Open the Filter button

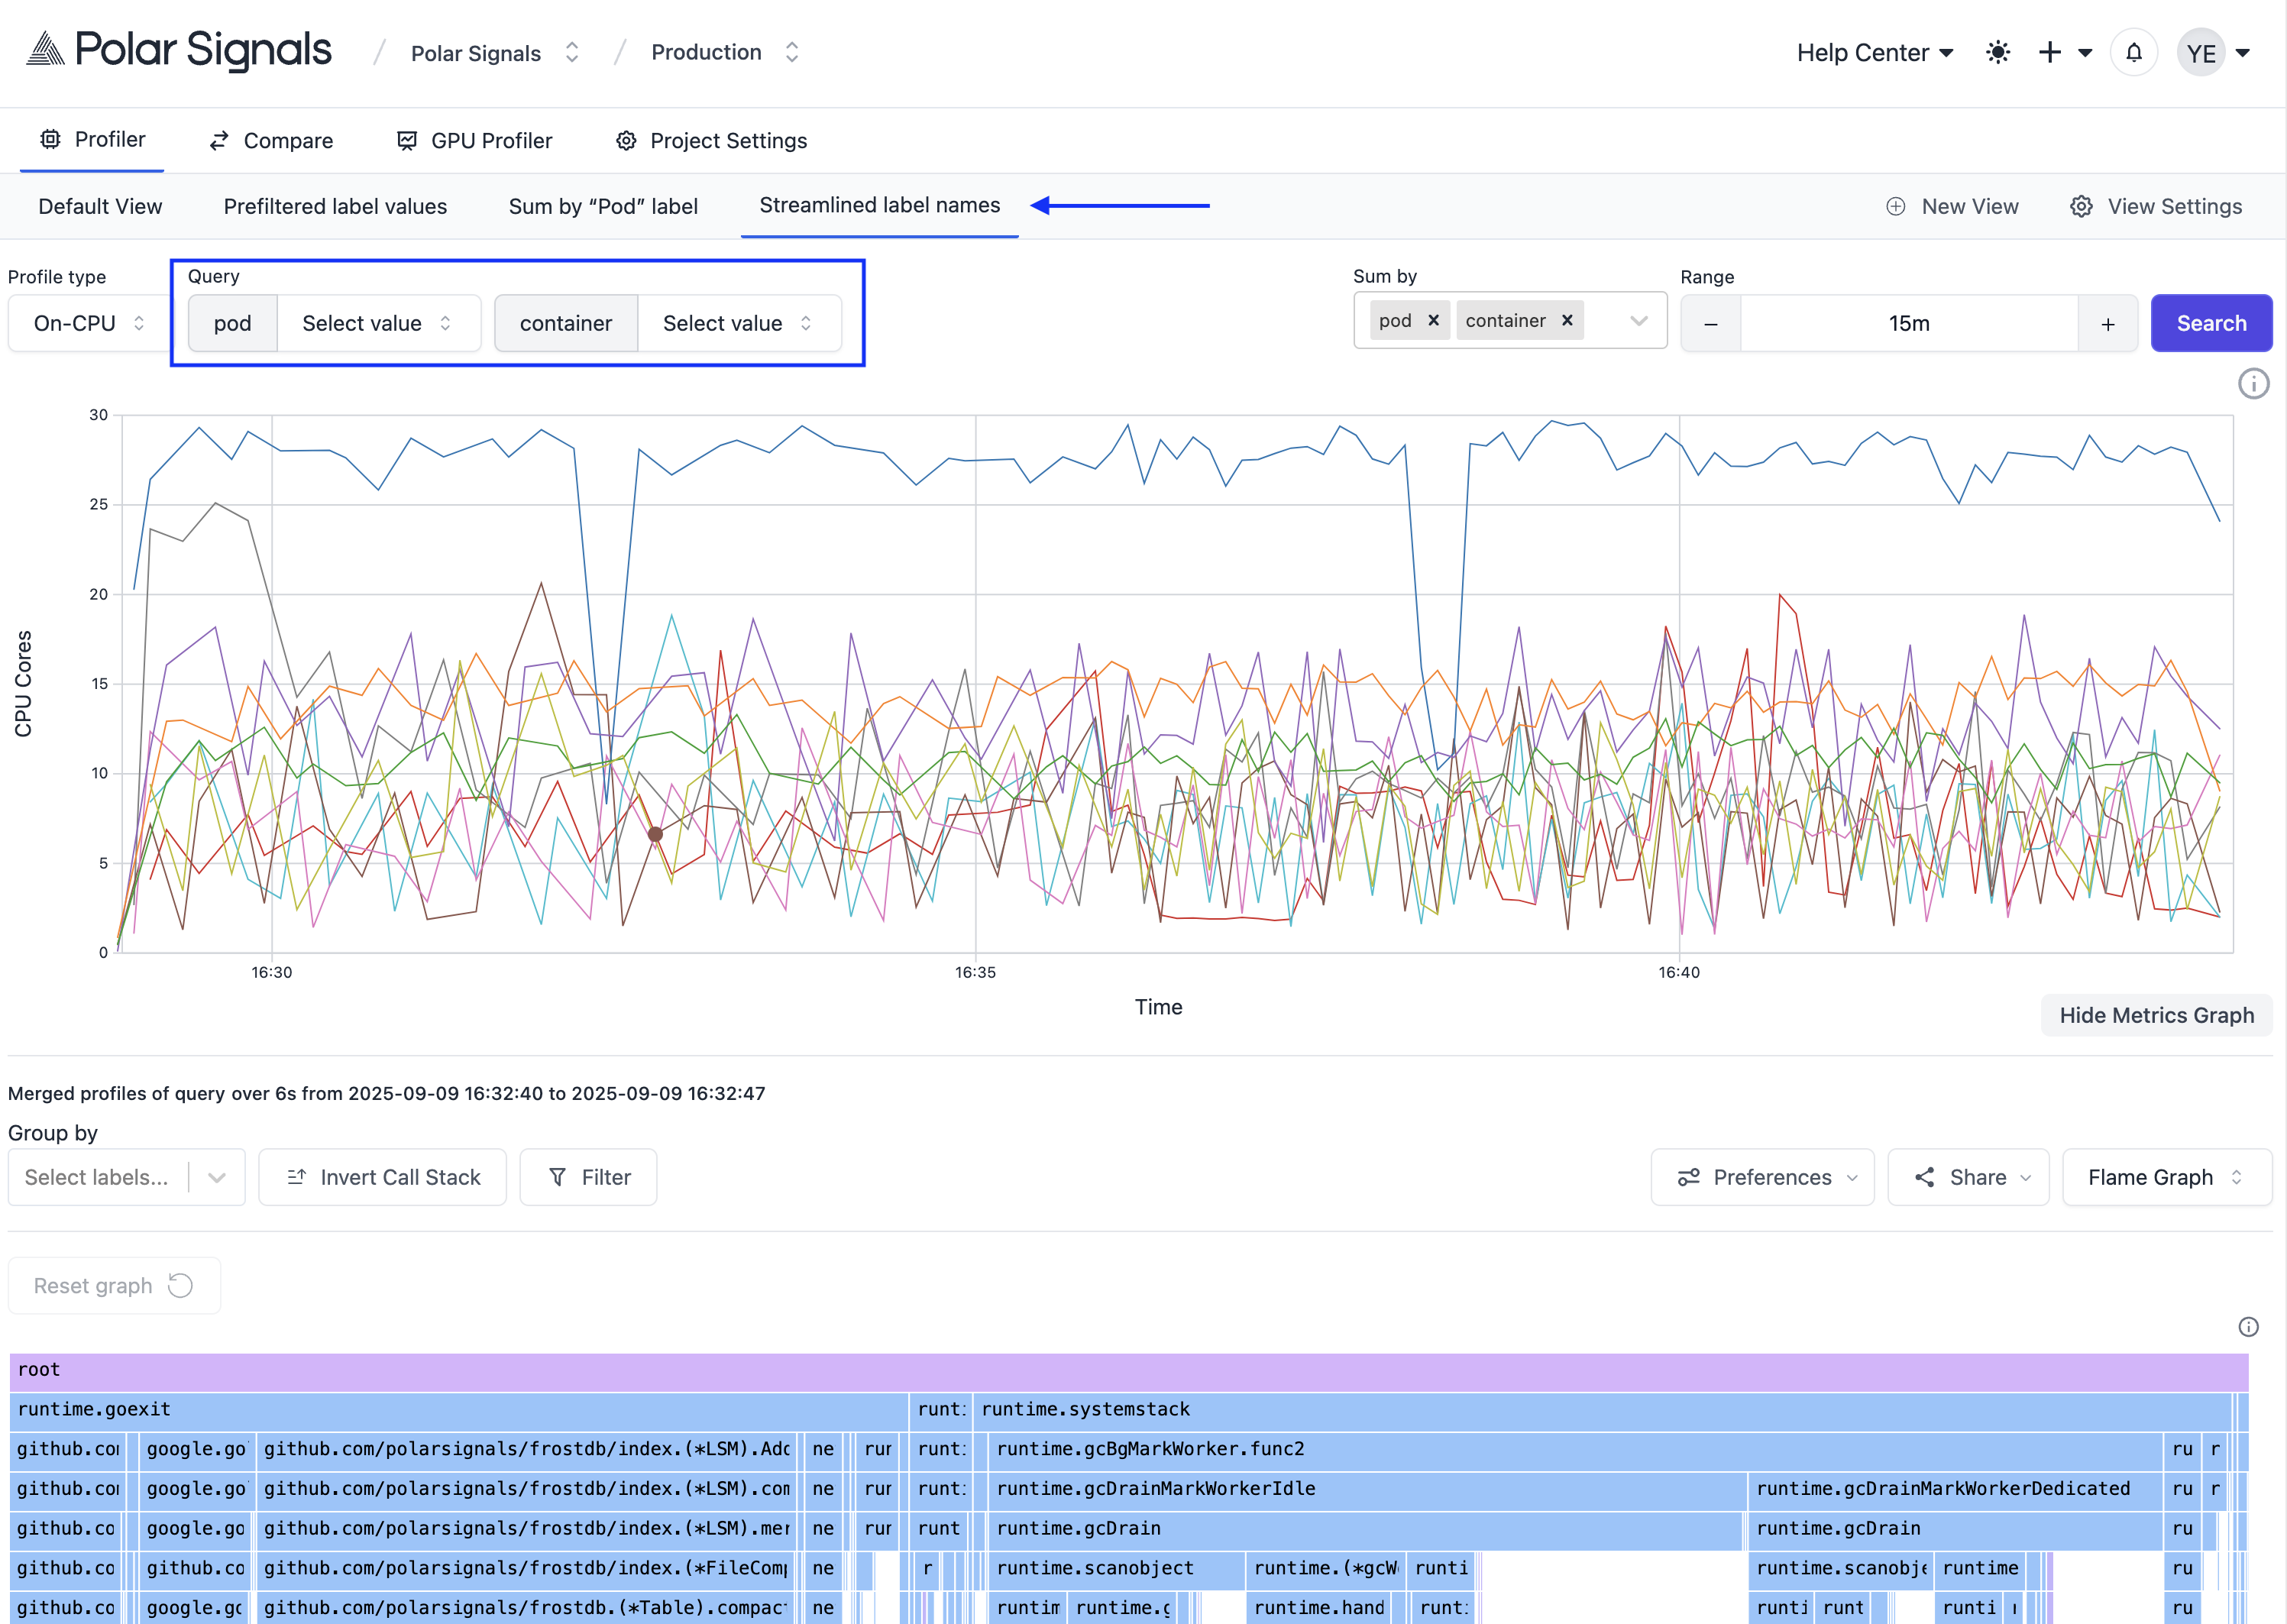pyautogui.click(x=589, y=1178)
